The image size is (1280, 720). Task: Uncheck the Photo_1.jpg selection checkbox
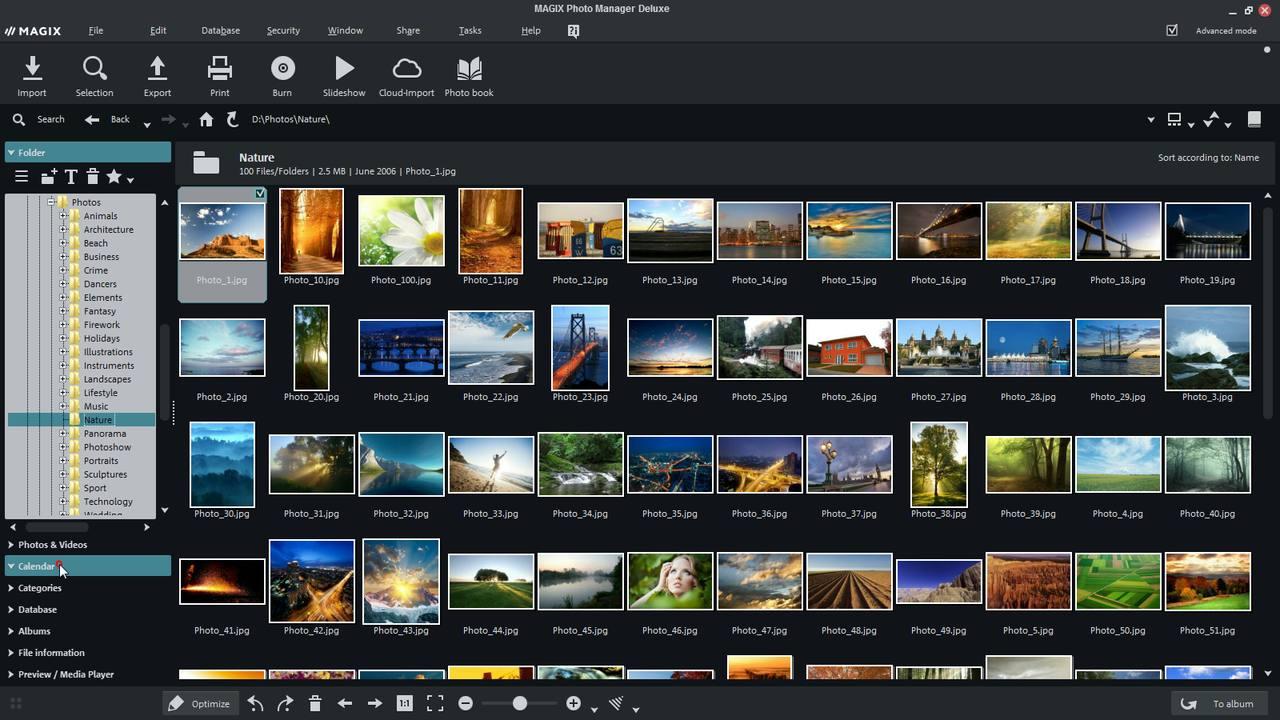coord(260,194)
